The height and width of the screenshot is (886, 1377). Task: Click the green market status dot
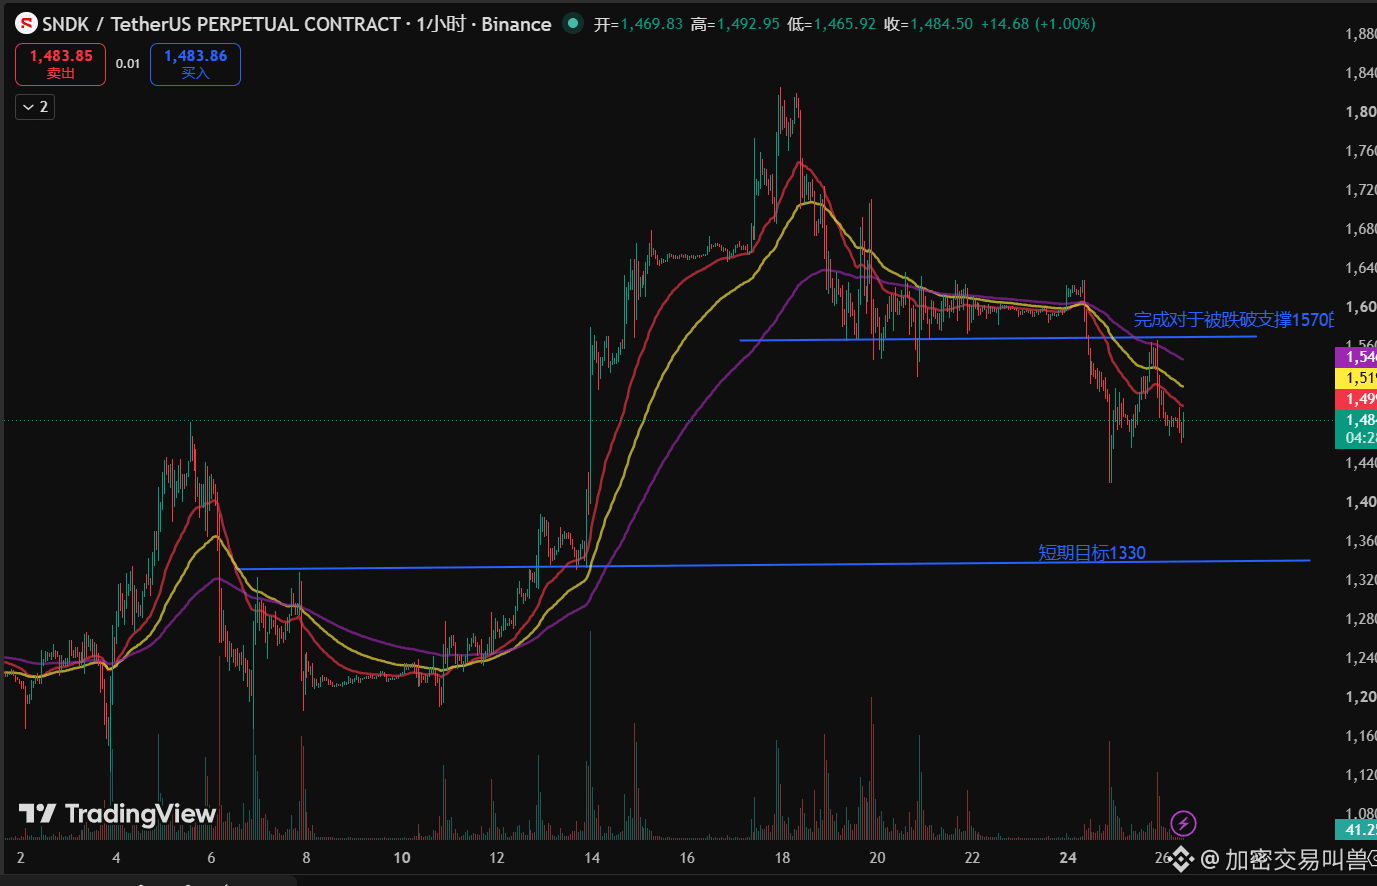point(572,22)
